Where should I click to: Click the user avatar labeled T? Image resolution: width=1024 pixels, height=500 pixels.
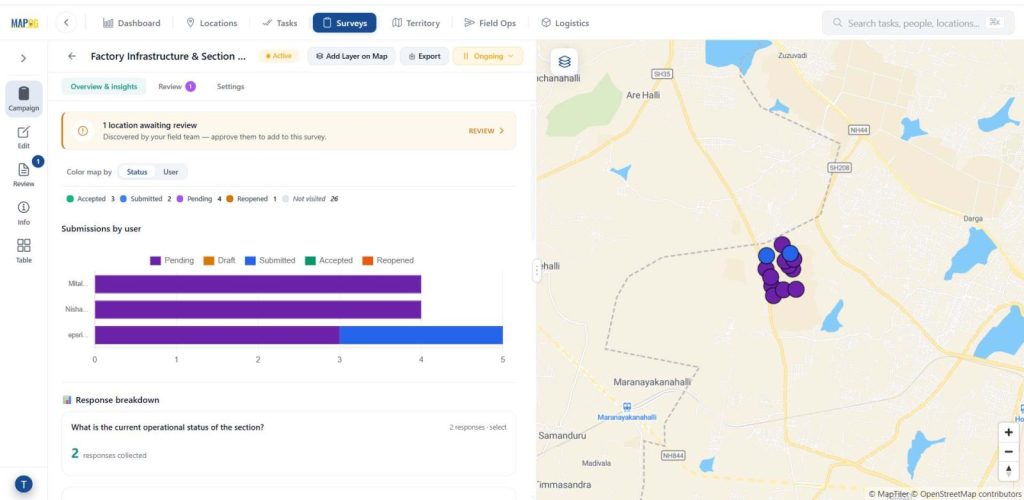24,484
